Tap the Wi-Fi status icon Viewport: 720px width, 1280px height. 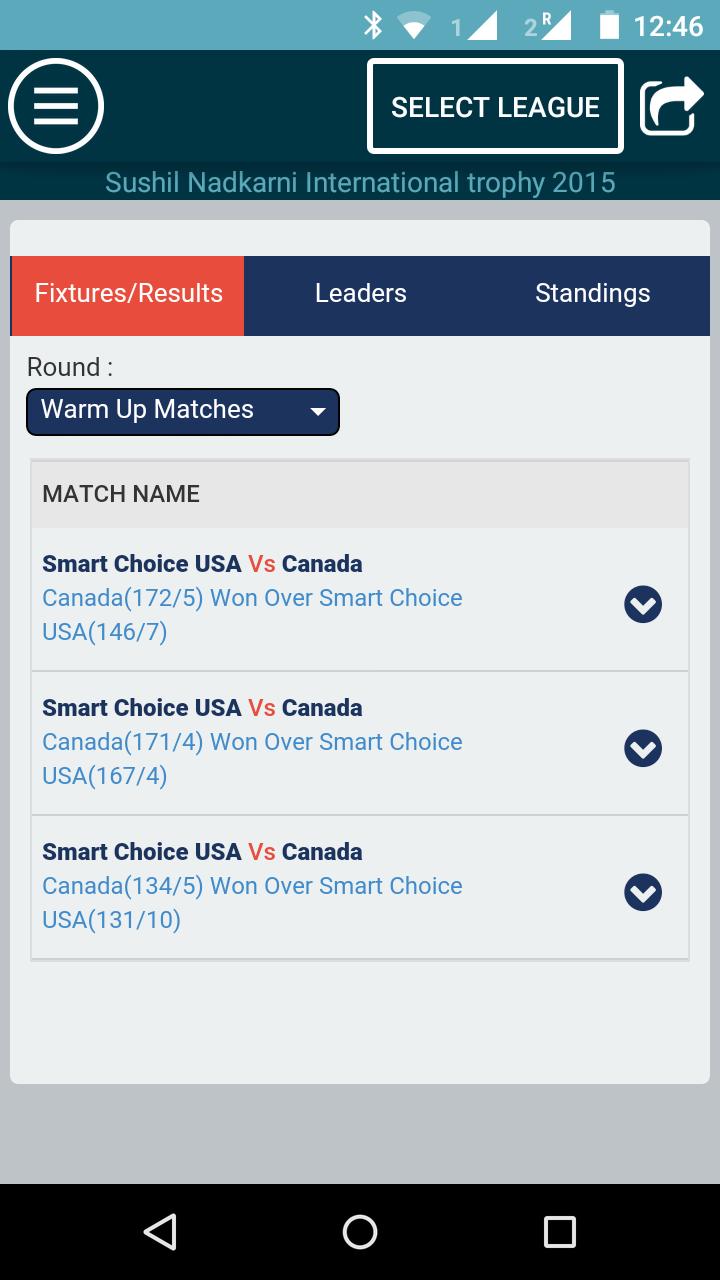[412, 25]
